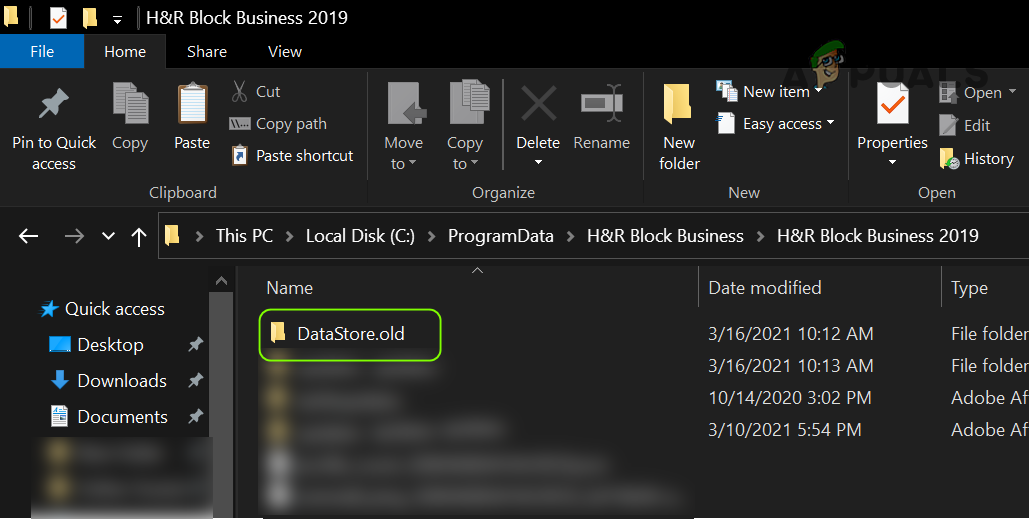1029x519 pixels.
Task: Click the Rename icon
Action: [601, 105]
